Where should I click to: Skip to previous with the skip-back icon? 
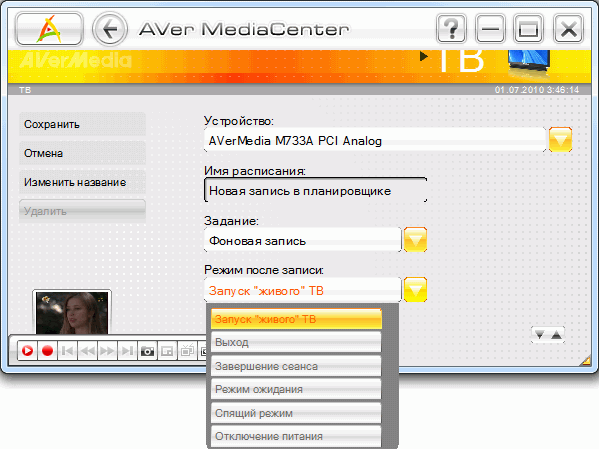click(x=68, y=350)
